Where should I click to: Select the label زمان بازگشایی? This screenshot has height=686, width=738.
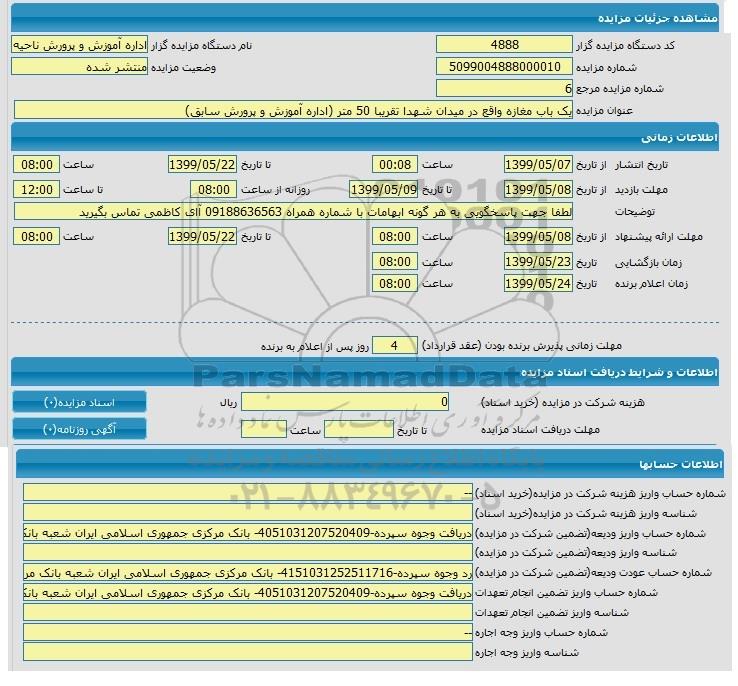pos(649,262)
